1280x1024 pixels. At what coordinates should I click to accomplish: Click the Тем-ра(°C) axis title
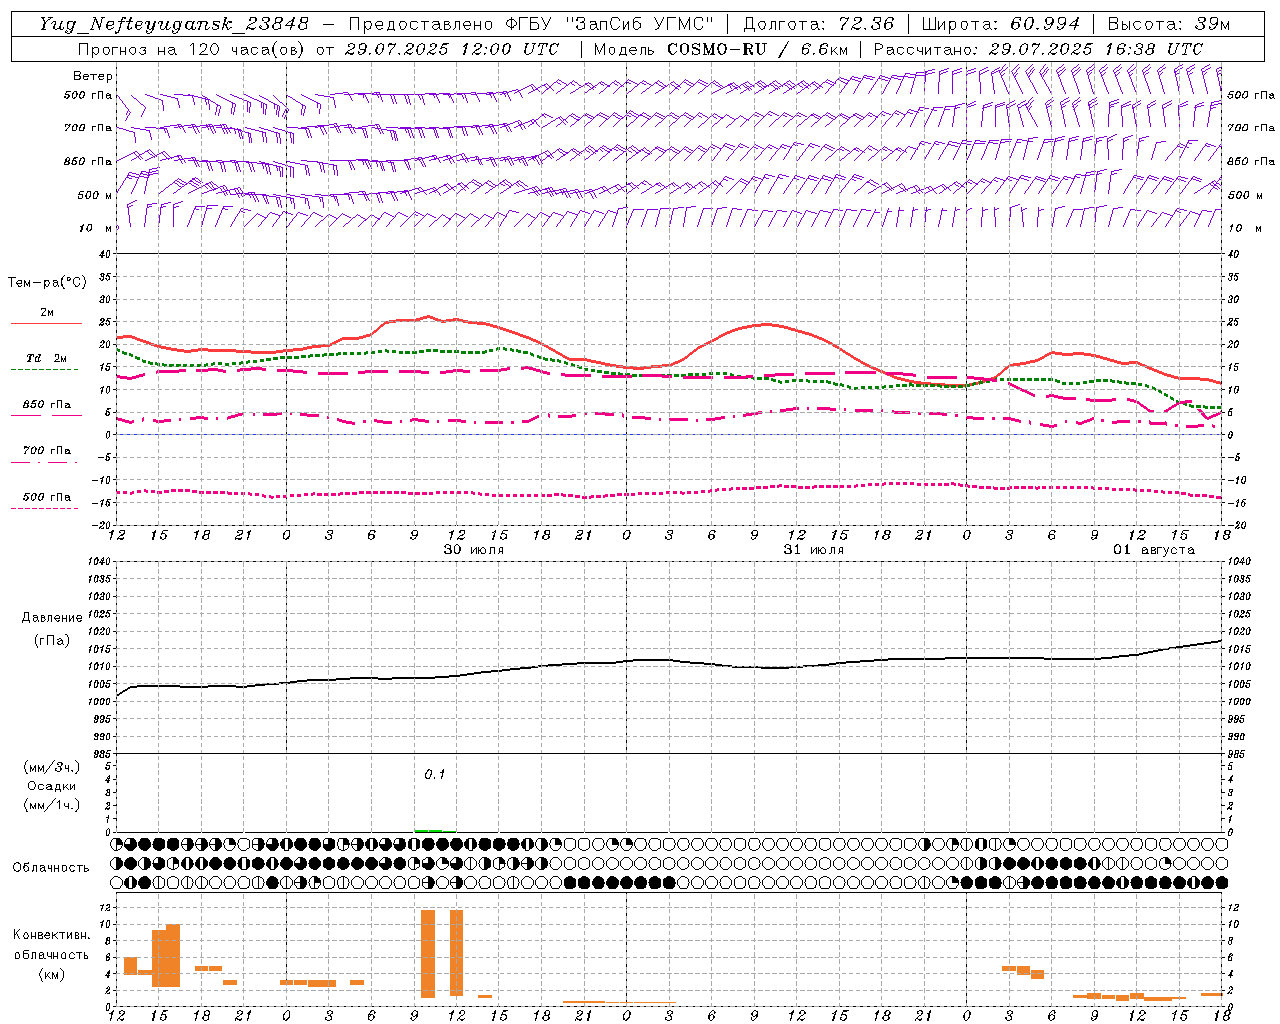[47, 283]
